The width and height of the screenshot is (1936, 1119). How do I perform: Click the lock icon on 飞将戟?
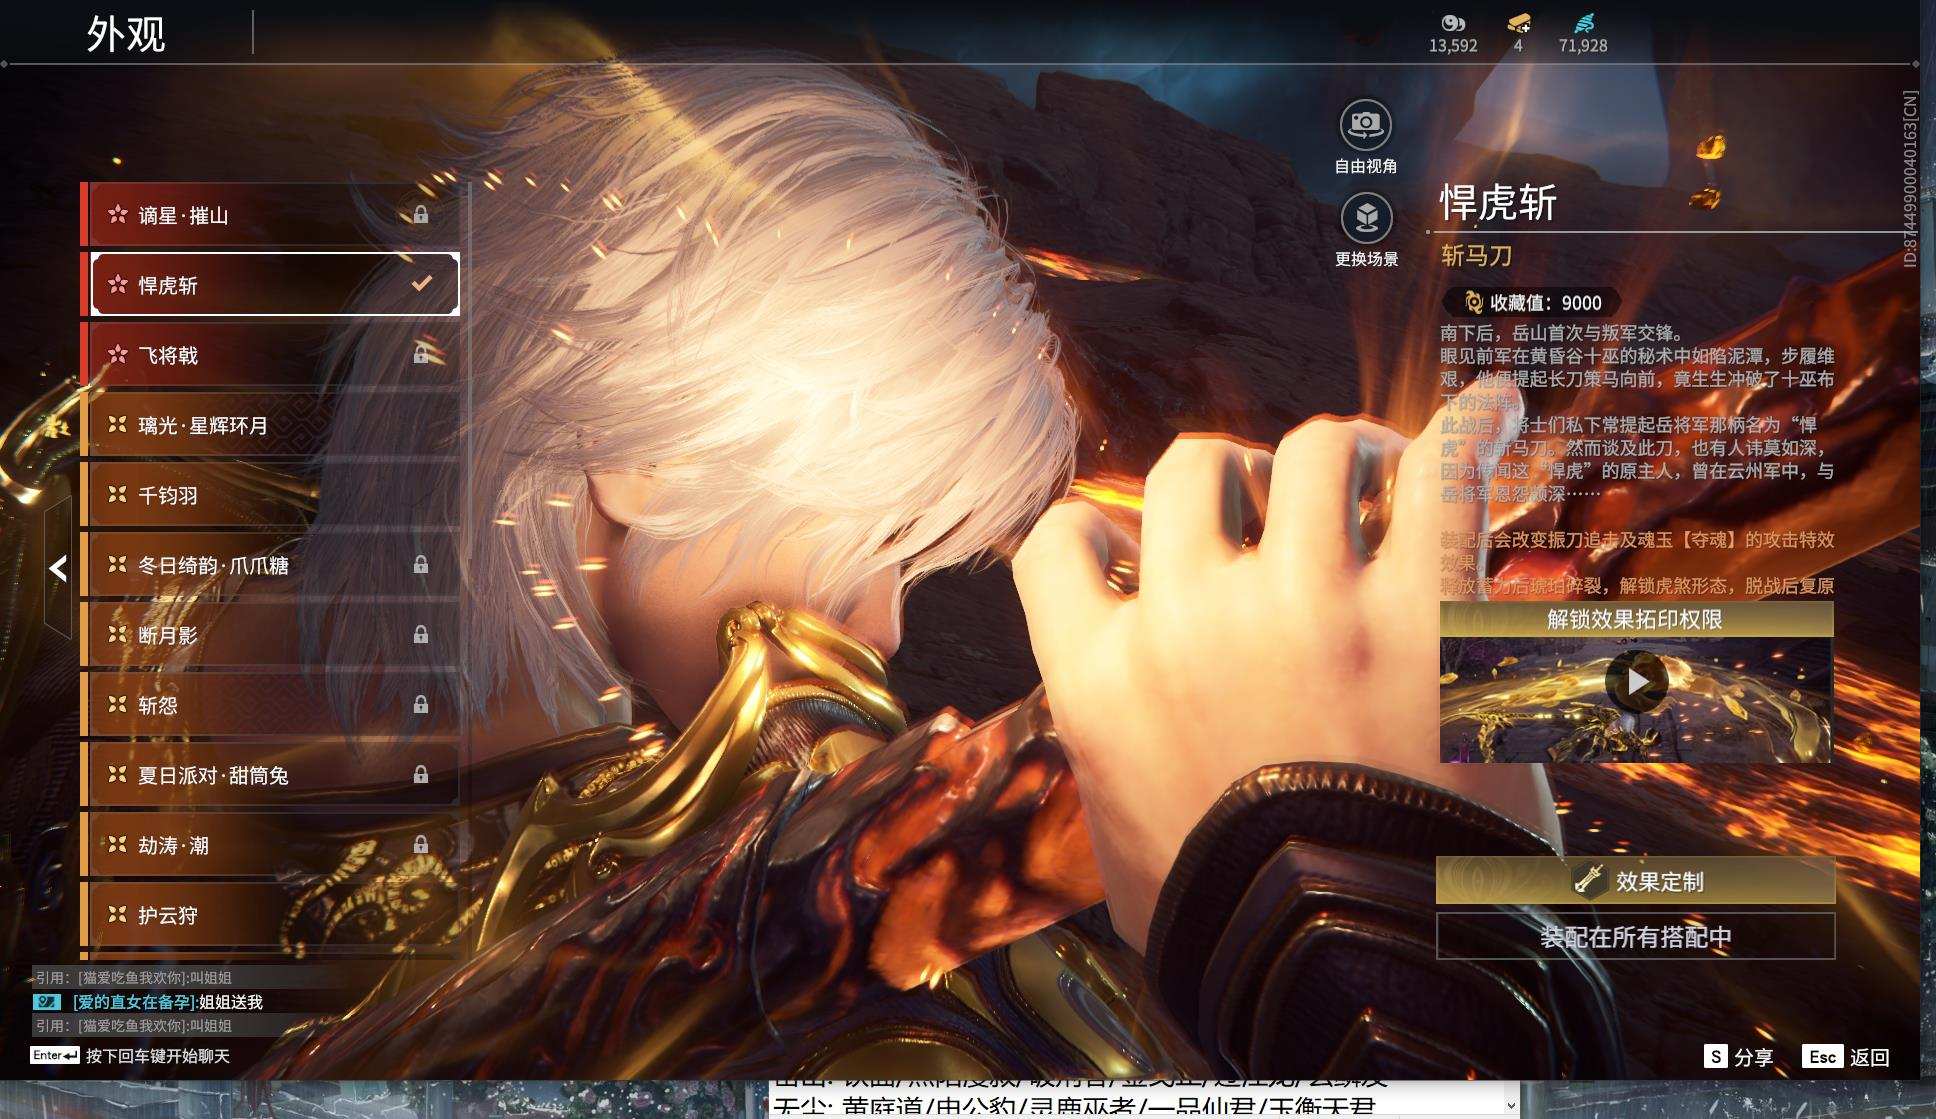pos(421,354)
